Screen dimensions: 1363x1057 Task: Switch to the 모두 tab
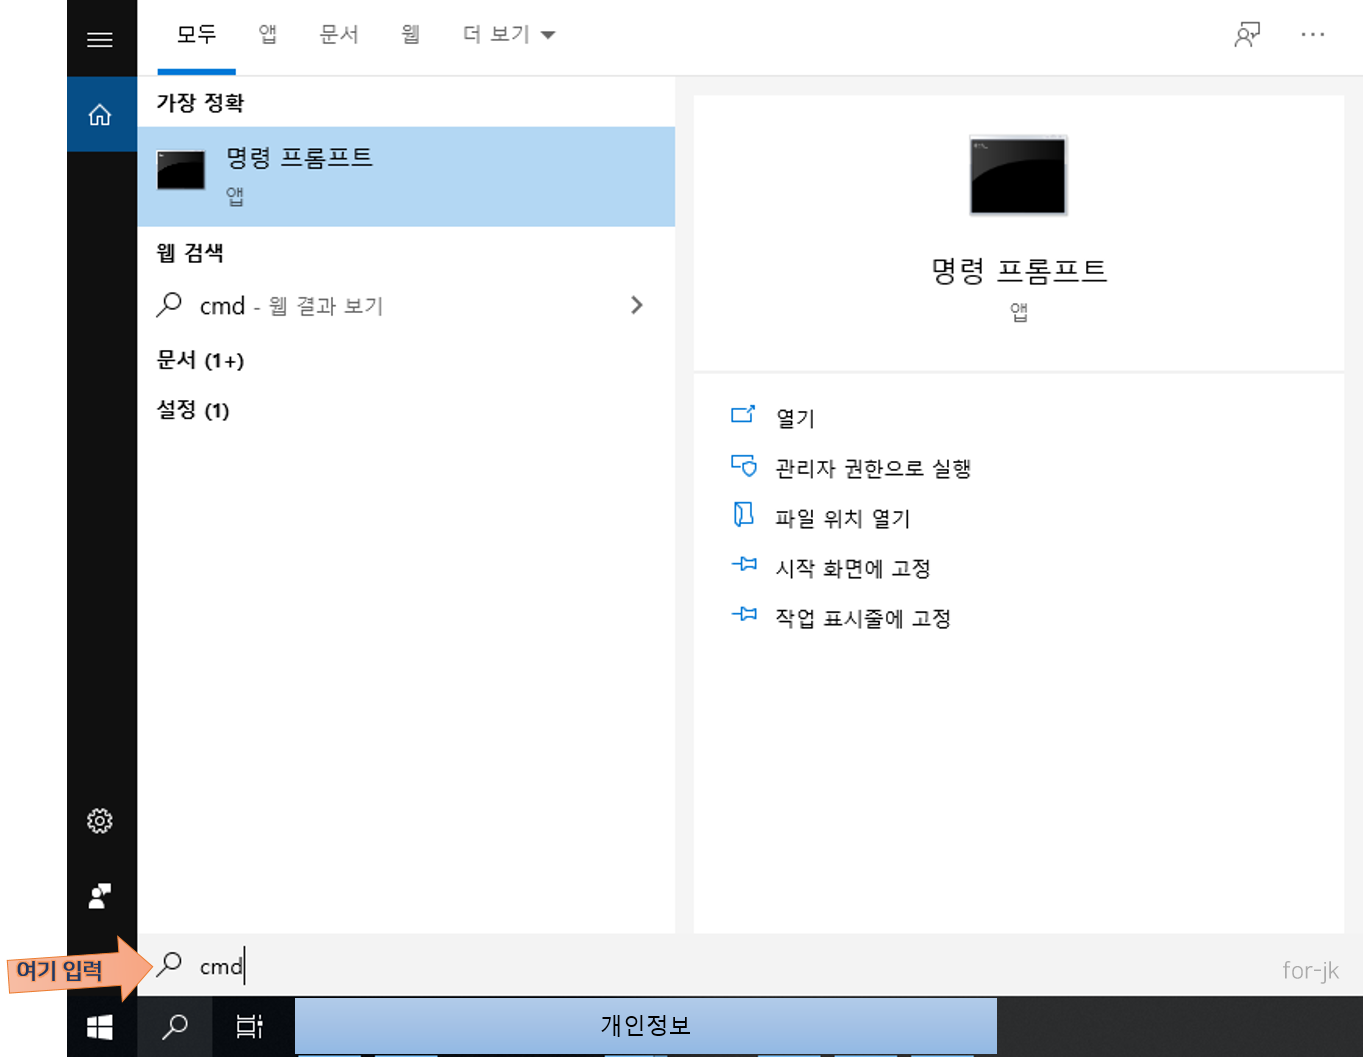tap(196, 35)
